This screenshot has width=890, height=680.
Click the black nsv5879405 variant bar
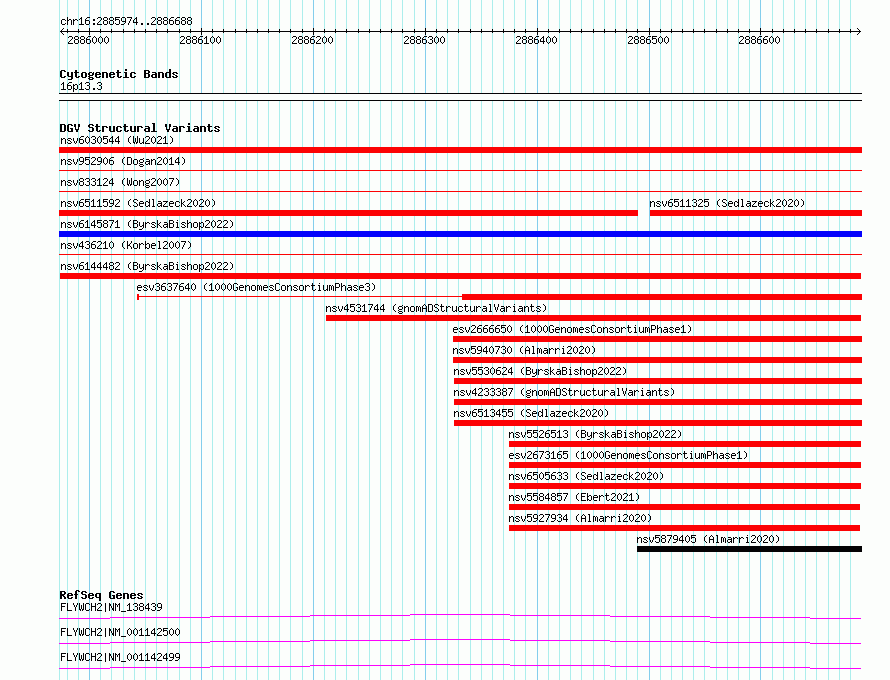coord(749,549)
